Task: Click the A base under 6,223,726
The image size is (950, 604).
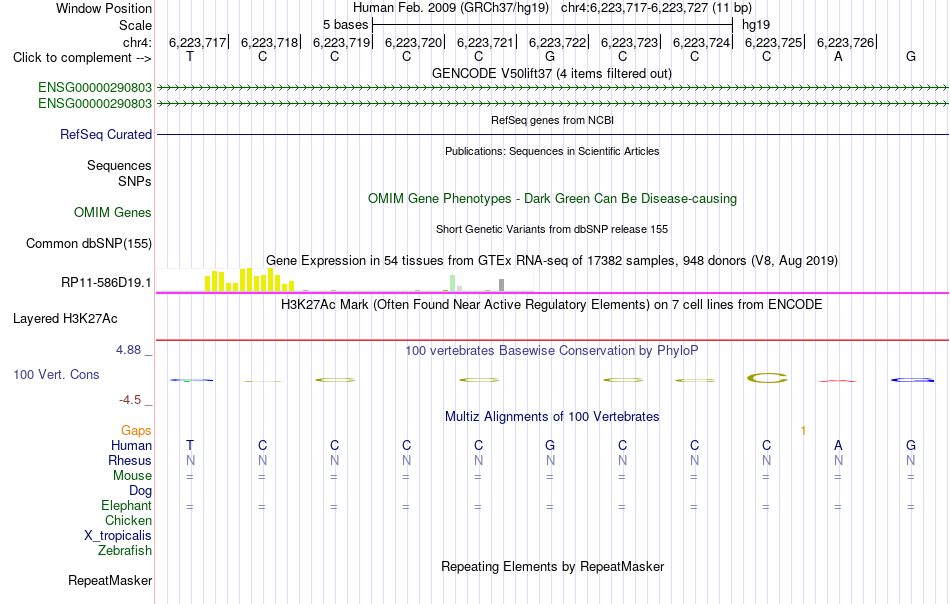Action: coord(839,56)
